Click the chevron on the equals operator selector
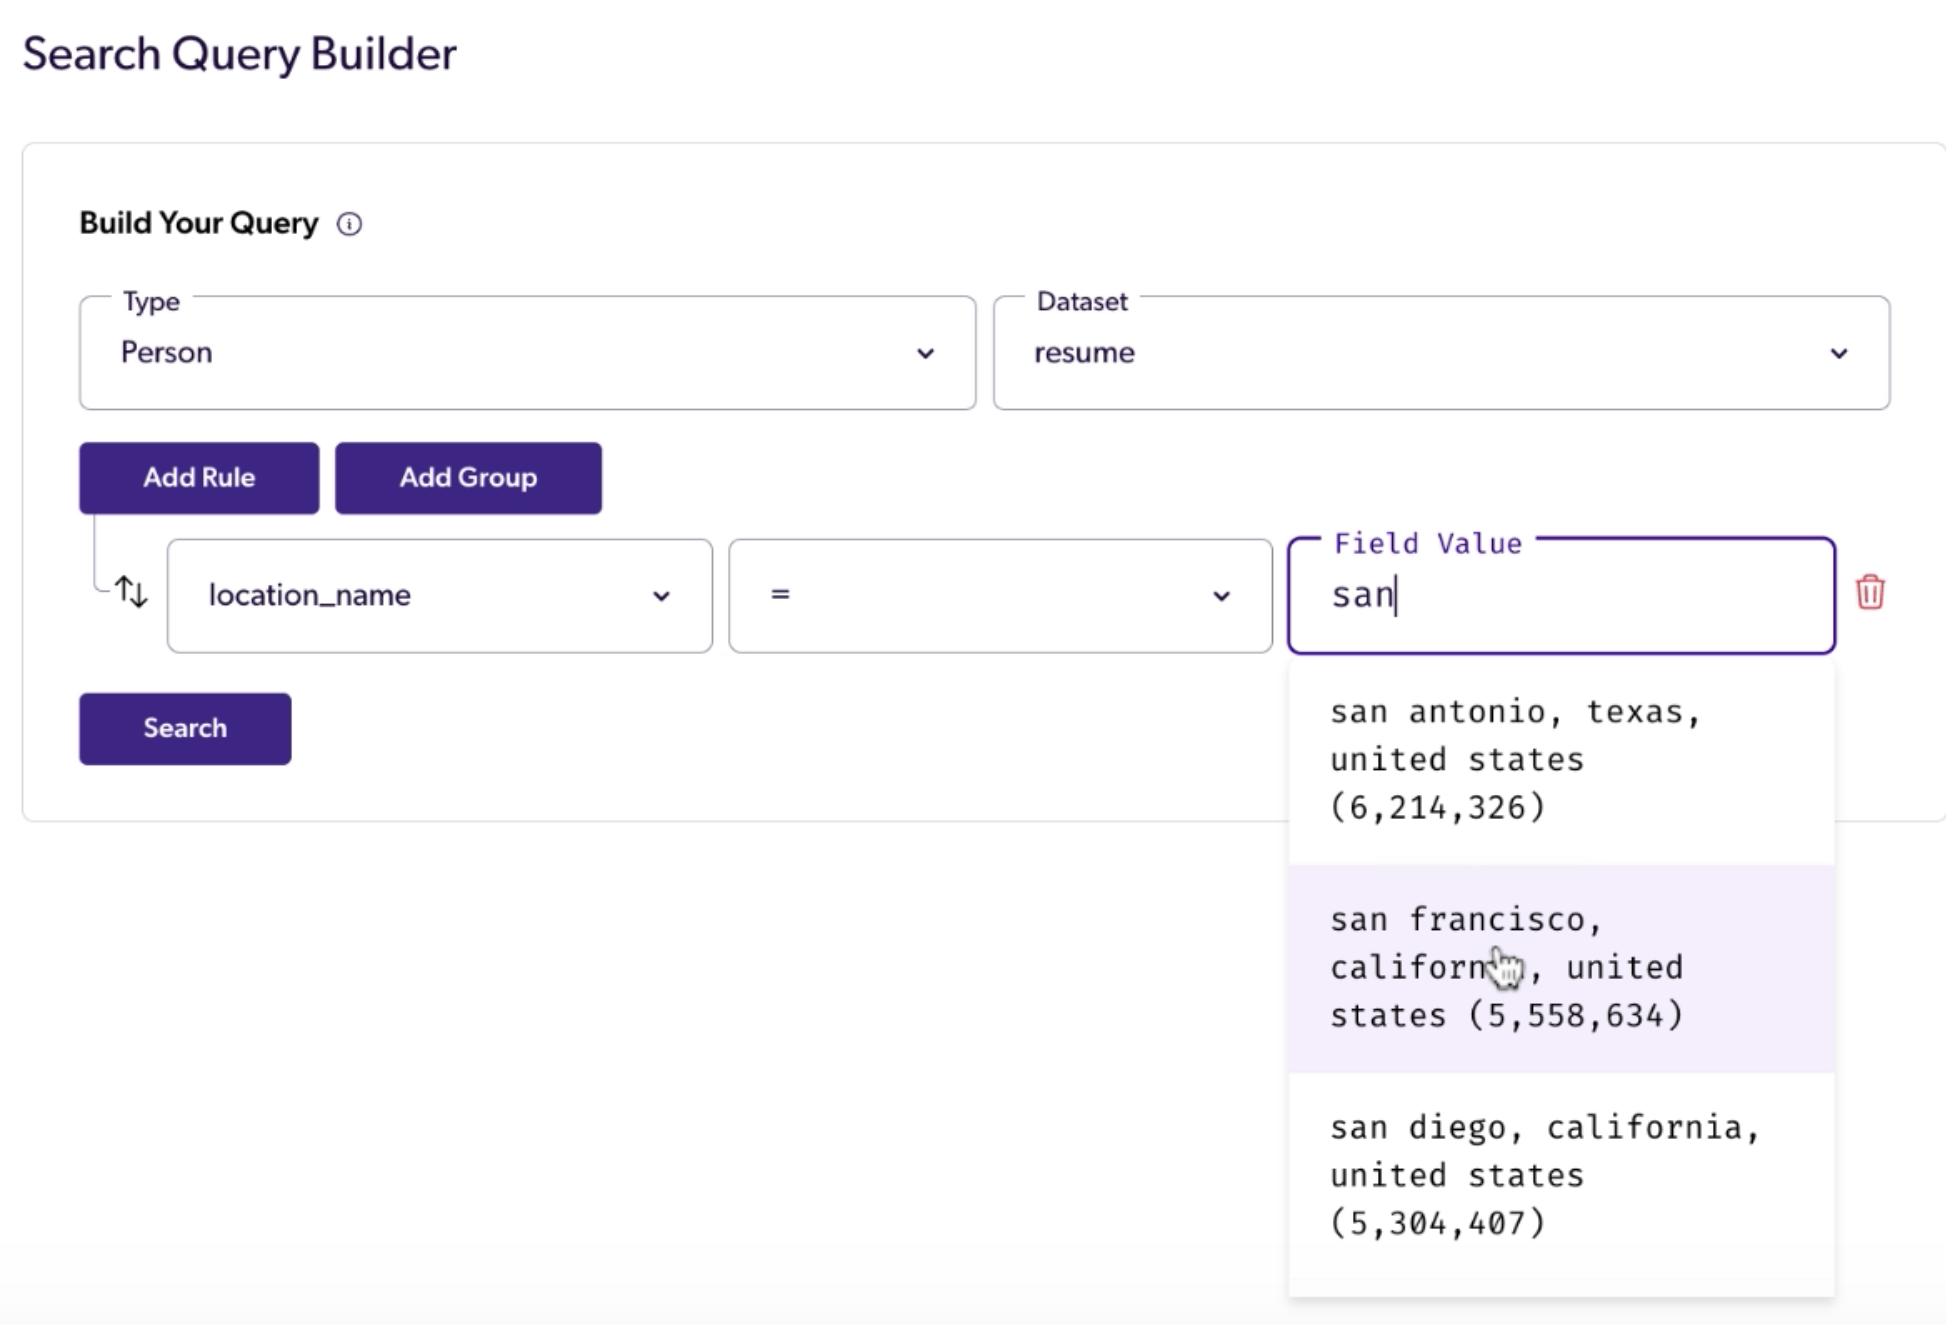Viewport: 1946px width, 1325px height. click(x=1221, y=597)
